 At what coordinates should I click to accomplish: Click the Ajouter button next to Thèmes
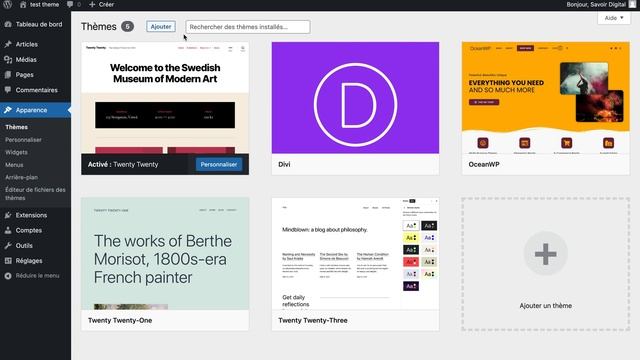tap(161, 27)
